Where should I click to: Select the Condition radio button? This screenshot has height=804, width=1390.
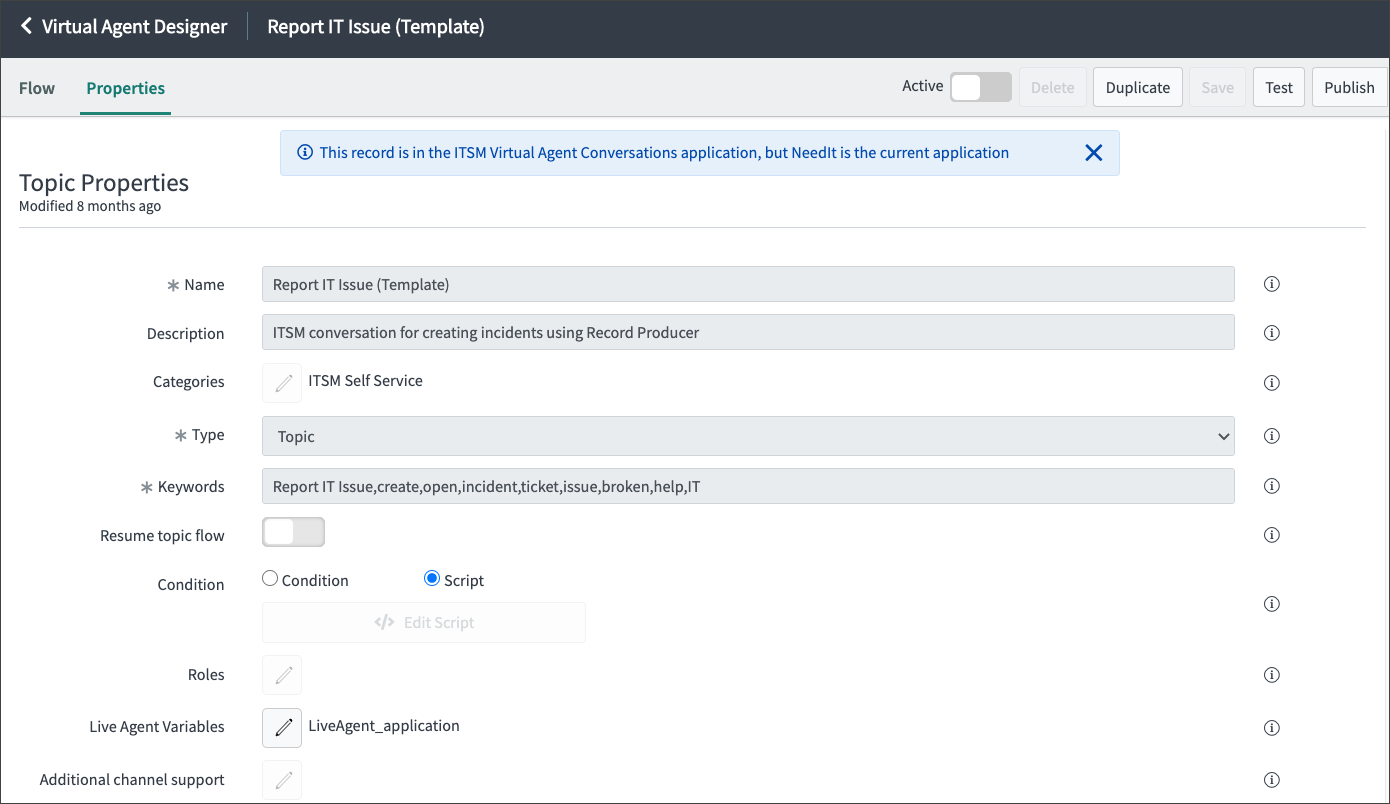click(x=269, y=578)
